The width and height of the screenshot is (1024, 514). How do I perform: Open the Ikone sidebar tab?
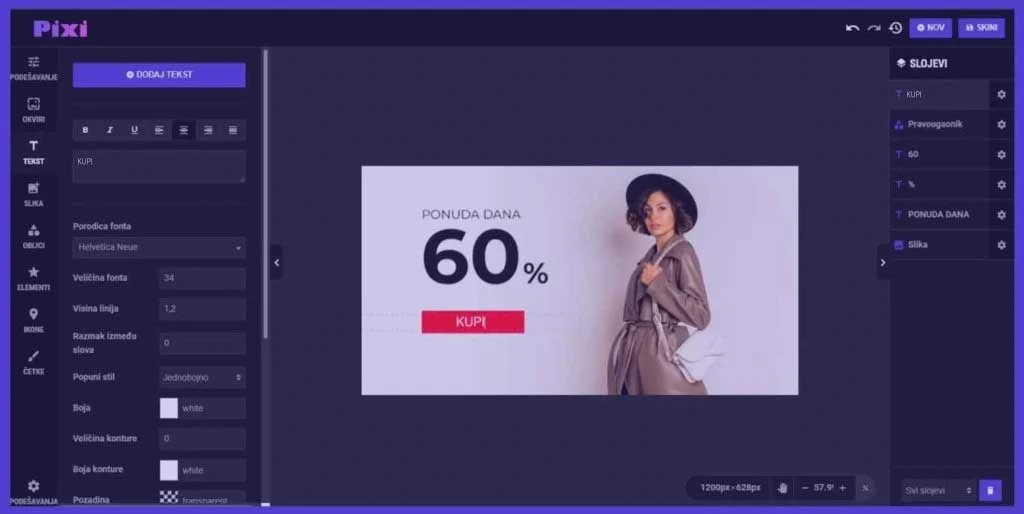(x=33, y=320)
